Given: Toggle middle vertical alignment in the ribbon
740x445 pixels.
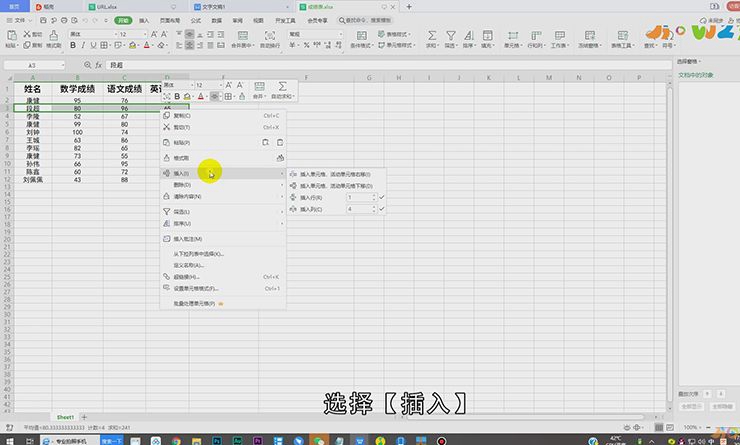Looking at the screenshot, I should tap(189, 34).
